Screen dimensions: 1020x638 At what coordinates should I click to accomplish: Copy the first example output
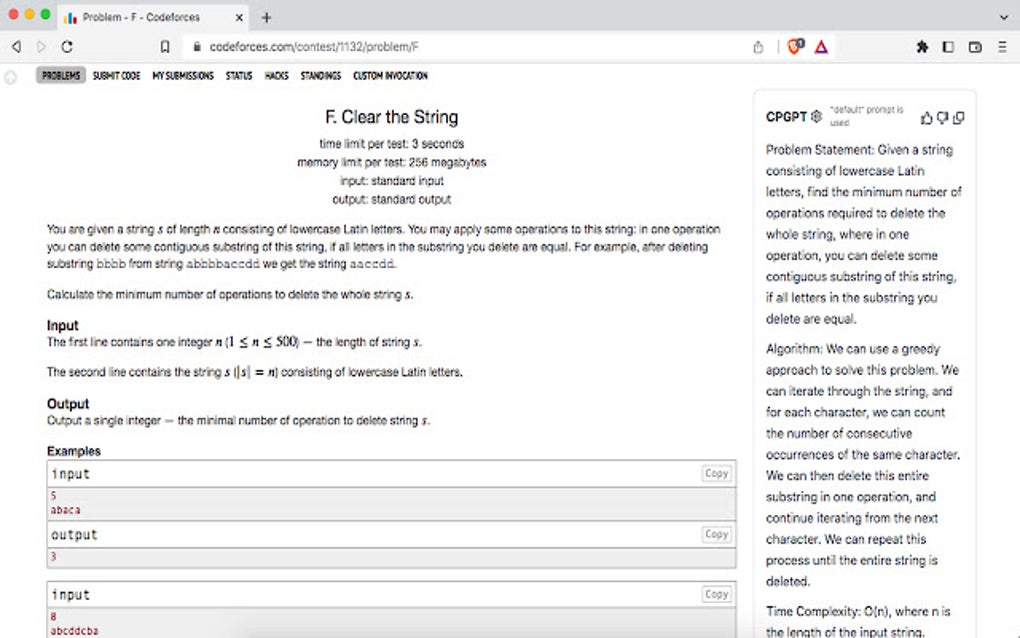[x=716, y=534]
